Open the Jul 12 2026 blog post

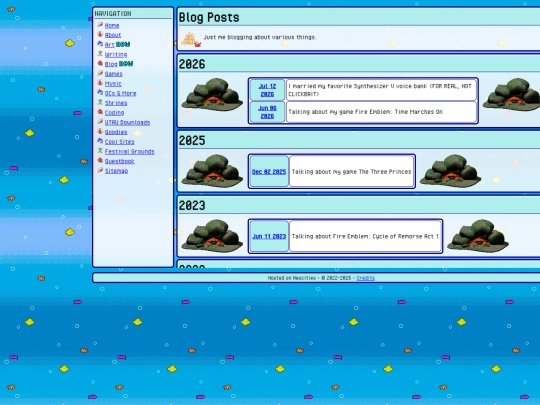pos(267,90)
